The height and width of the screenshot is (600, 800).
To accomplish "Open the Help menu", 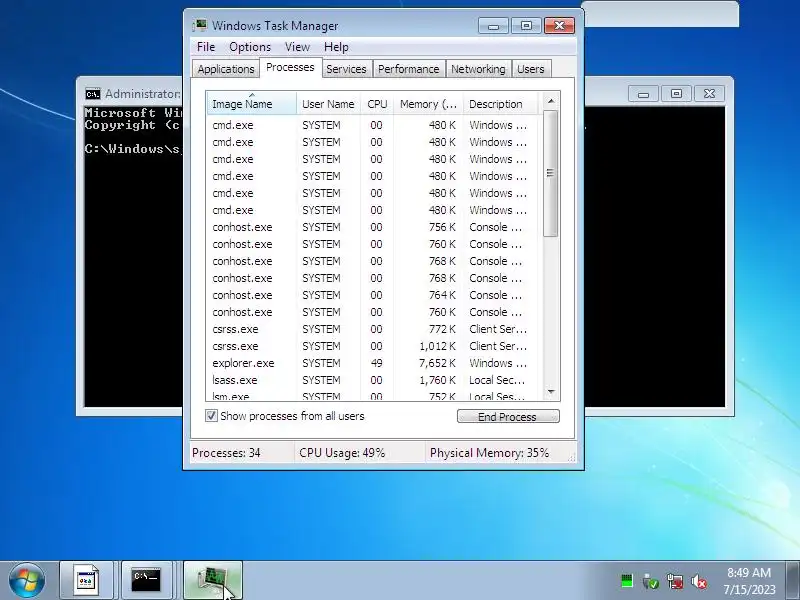I will [x=336, y=47].
